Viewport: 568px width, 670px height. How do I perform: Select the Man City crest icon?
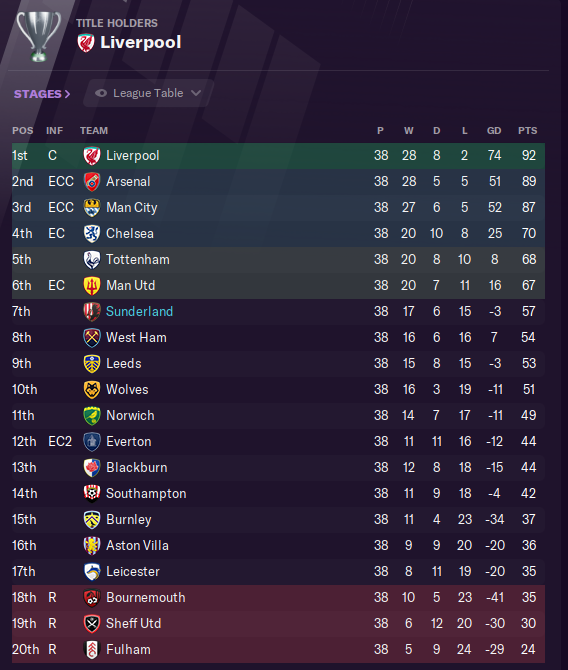click(92, 208)
